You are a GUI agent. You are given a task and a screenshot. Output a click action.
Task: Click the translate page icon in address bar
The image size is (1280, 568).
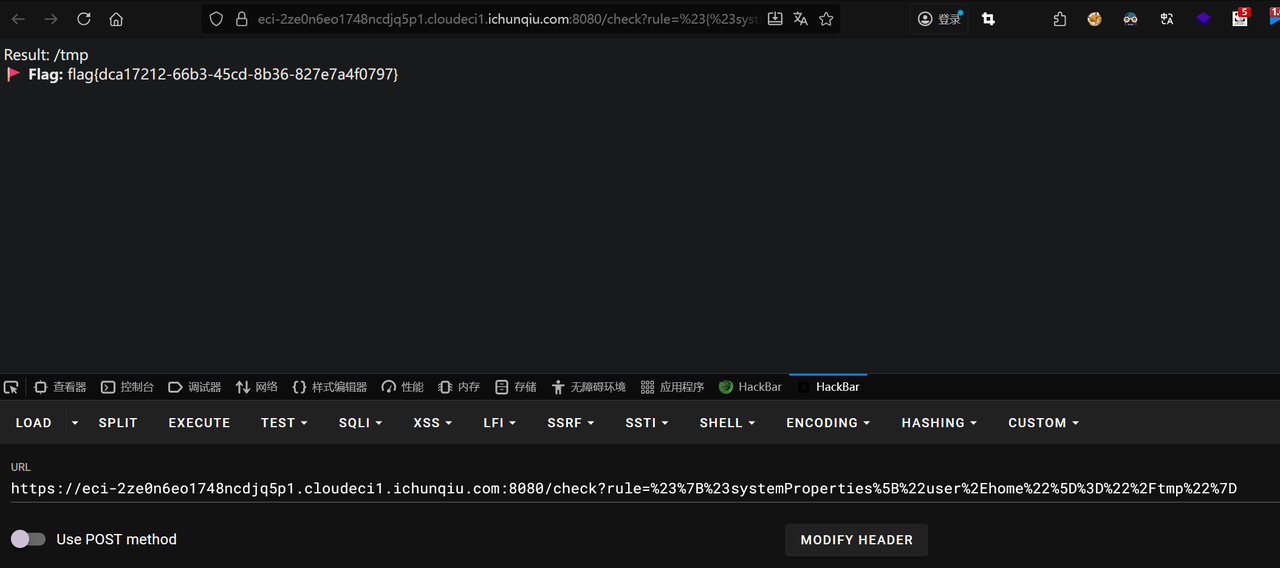coord(800,19)
